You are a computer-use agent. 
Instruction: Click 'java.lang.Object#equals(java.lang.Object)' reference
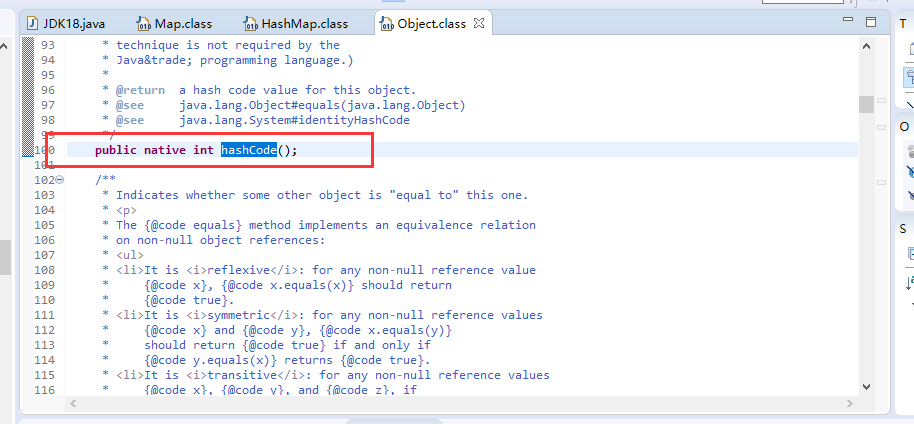coord(322,105)
